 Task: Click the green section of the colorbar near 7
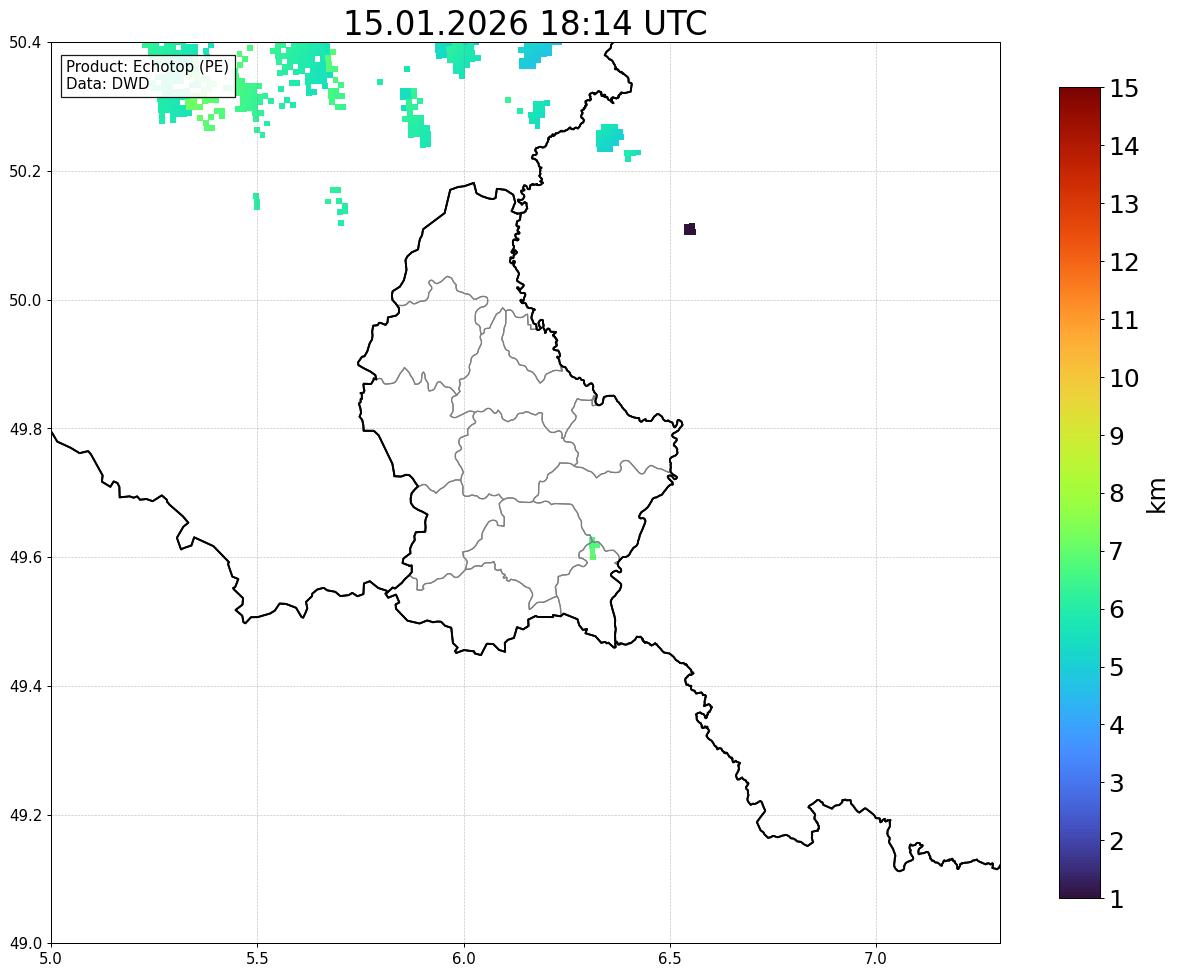pos(1080,551)
